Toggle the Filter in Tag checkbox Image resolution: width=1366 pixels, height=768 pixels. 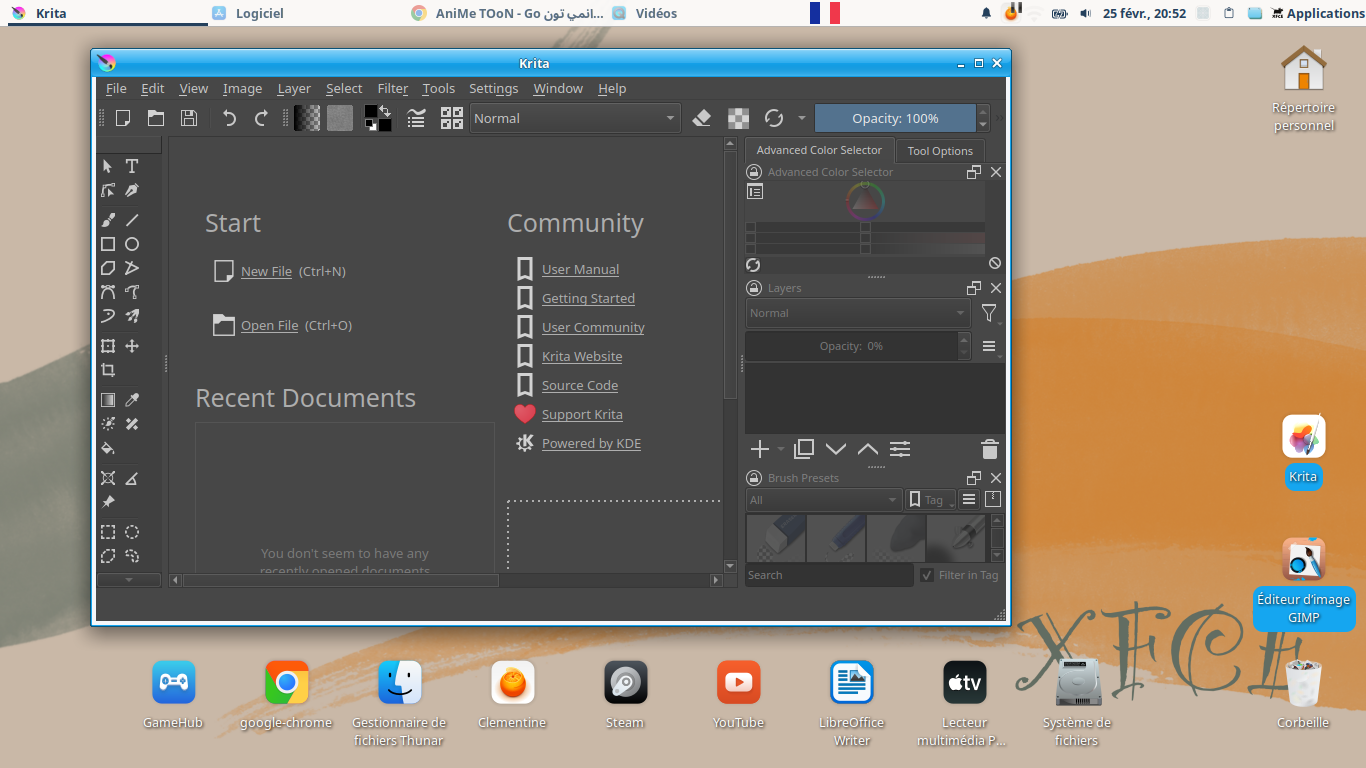927,575
